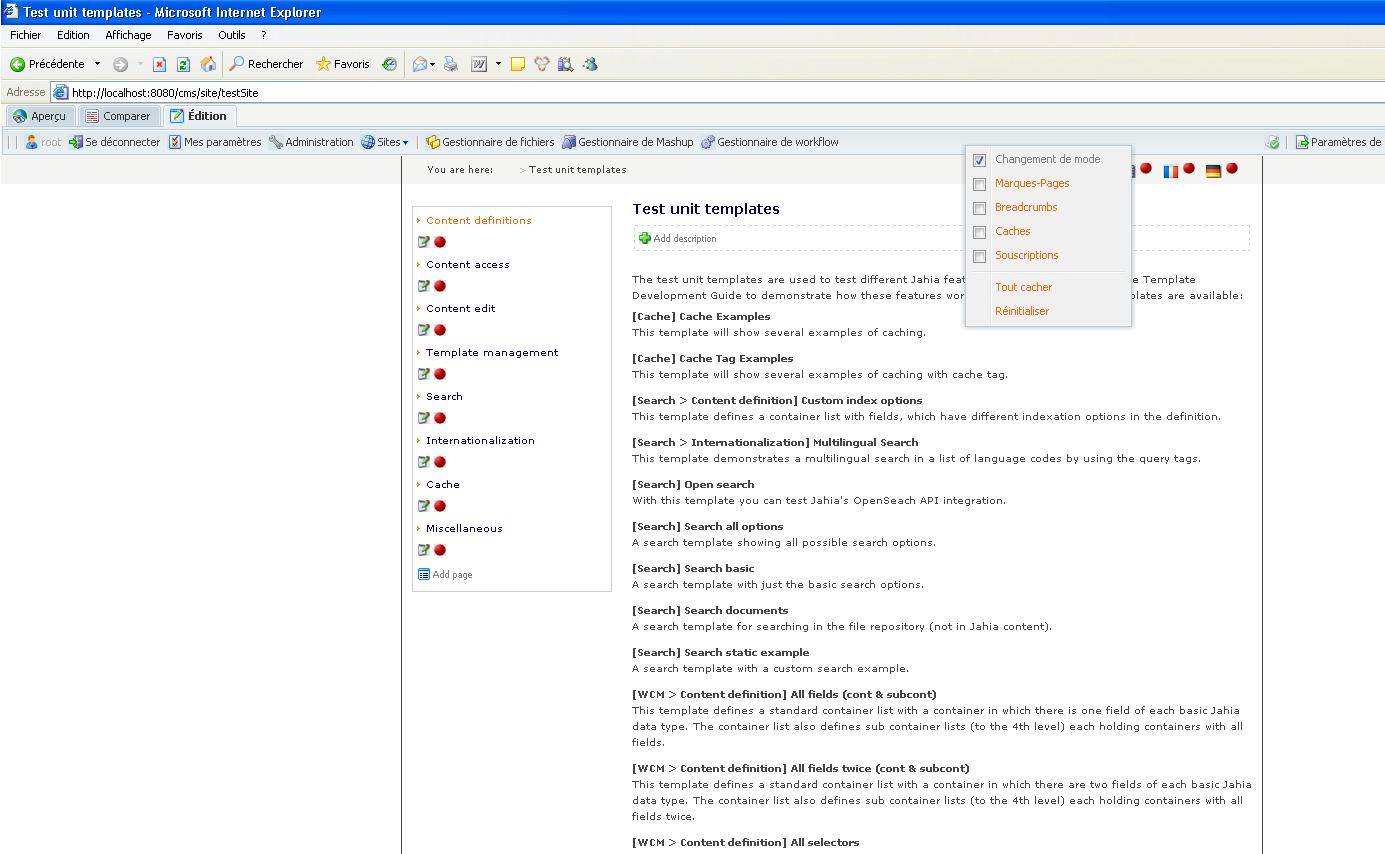Click the IE Forward arrow icon
This screenshot has width=1385, height=854.
pos(120,64)
